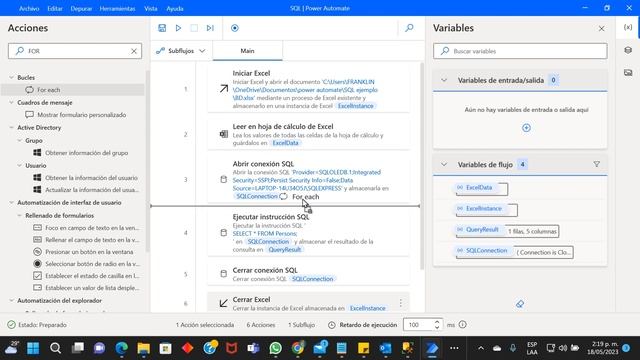Select the Abrir conexión SQL step
The height and width of the screenshot is (360, 640).
(308, 179)
